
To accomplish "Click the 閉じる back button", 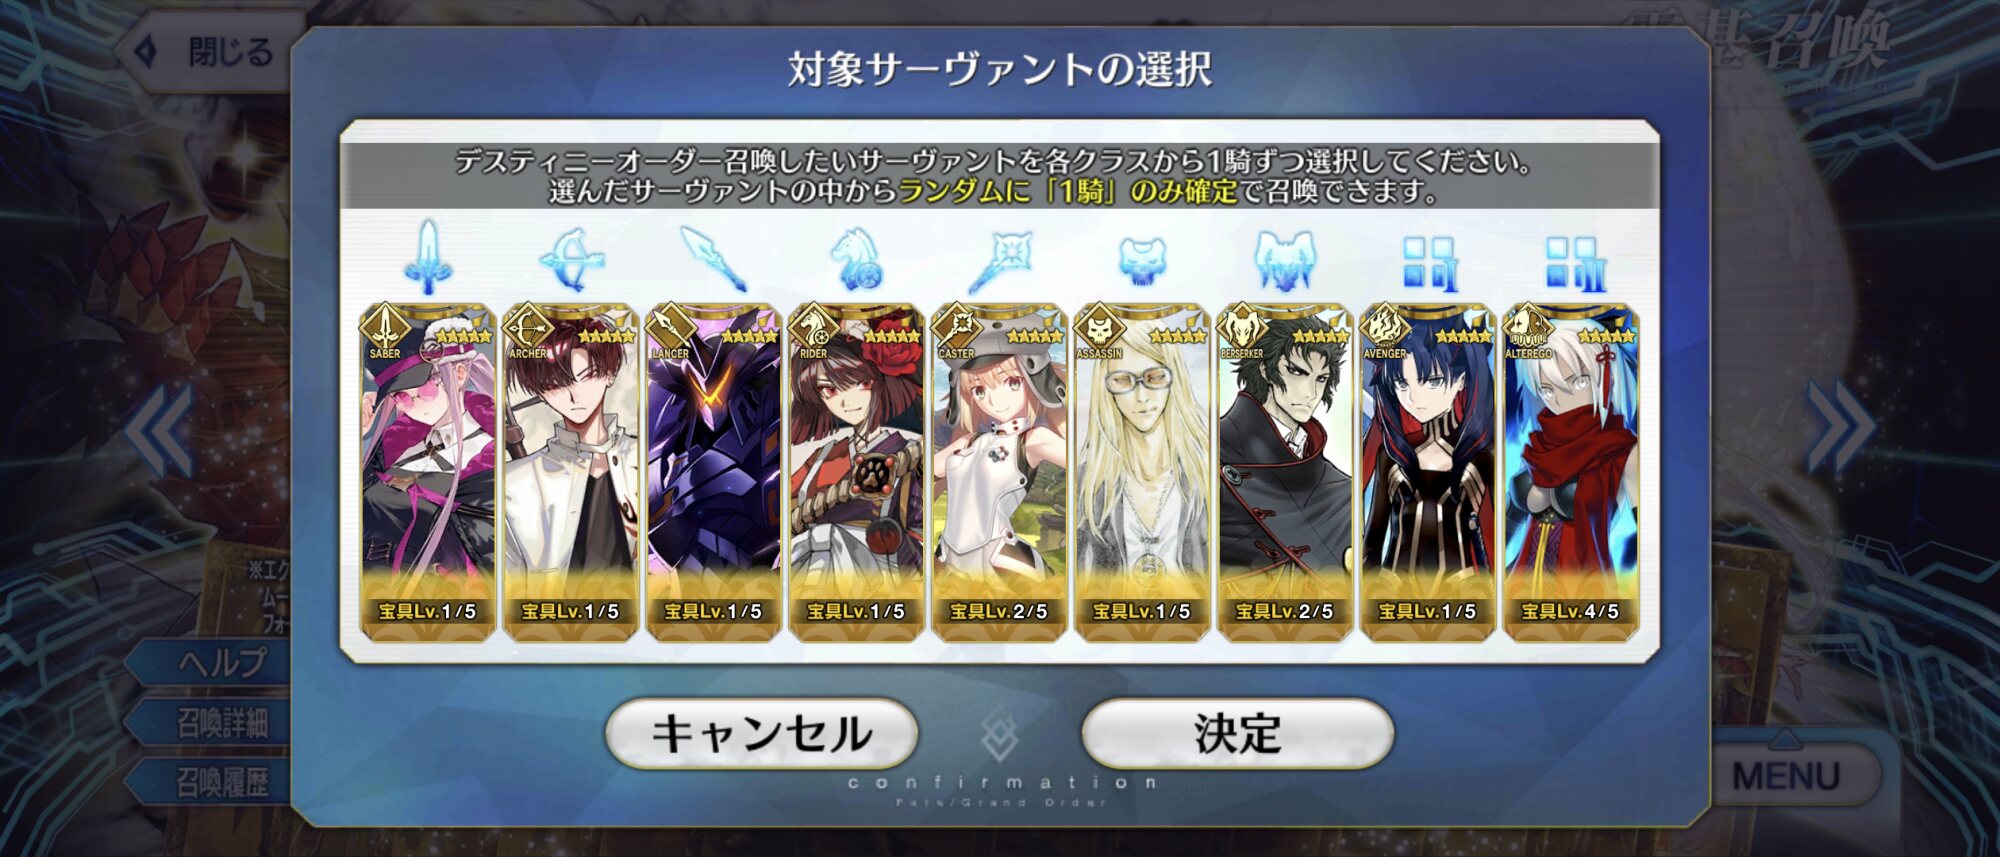I will (x=210, y=52).
